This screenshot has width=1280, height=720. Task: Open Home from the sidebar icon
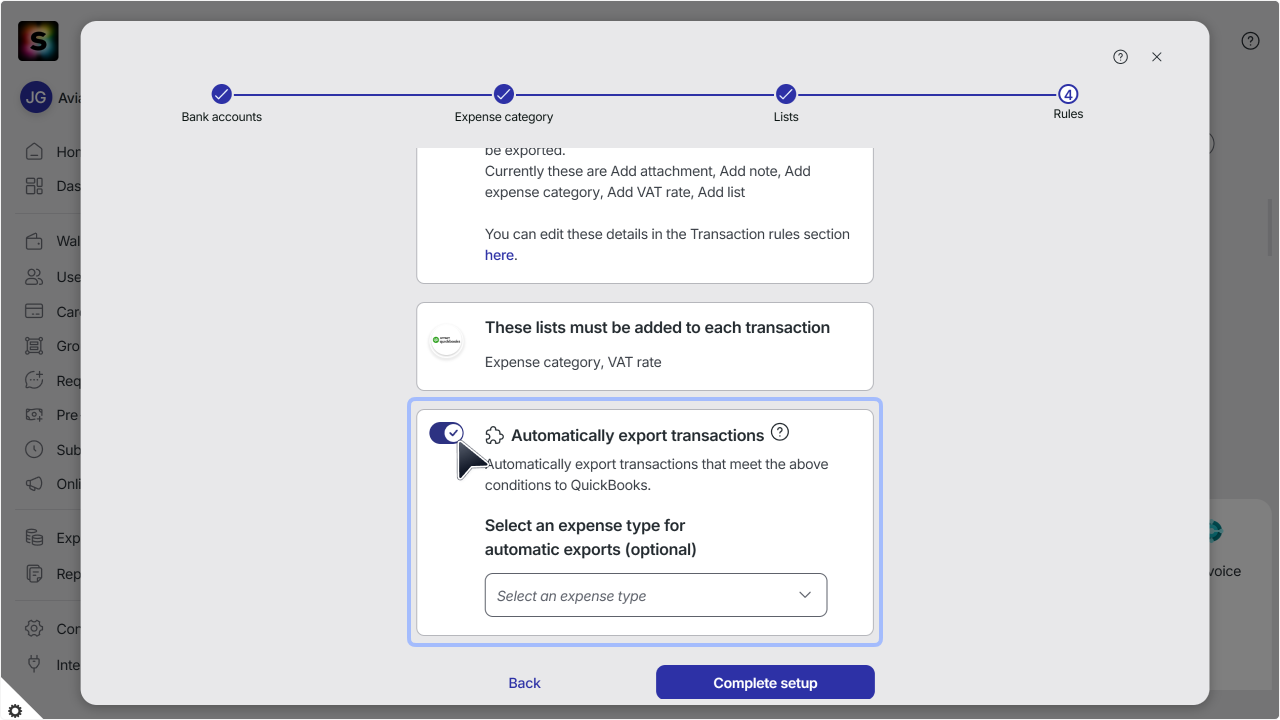(x=35, y=152)
